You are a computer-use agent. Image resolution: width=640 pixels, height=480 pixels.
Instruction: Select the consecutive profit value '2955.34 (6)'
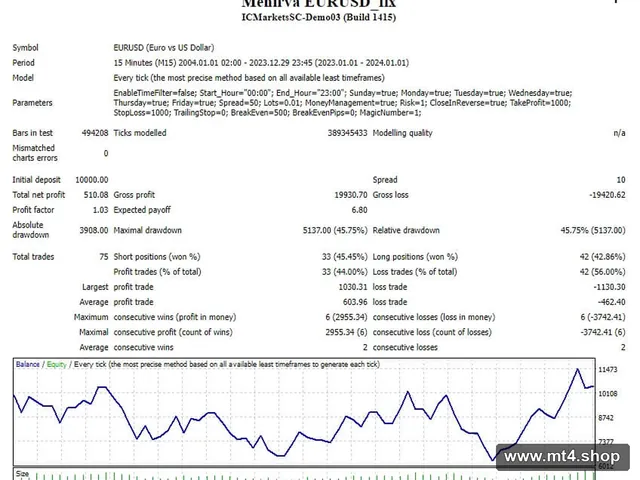347,333
